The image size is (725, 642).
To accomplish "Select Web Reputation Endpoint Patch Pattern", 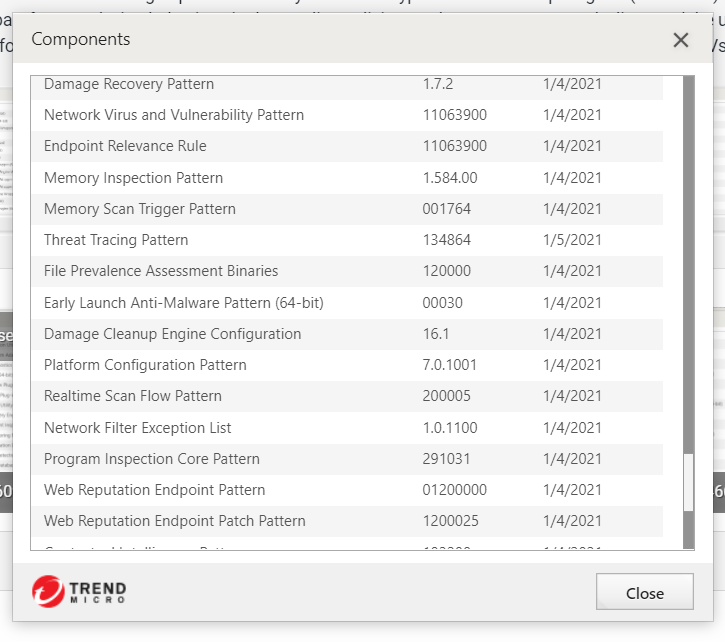I will coord(175,521).
